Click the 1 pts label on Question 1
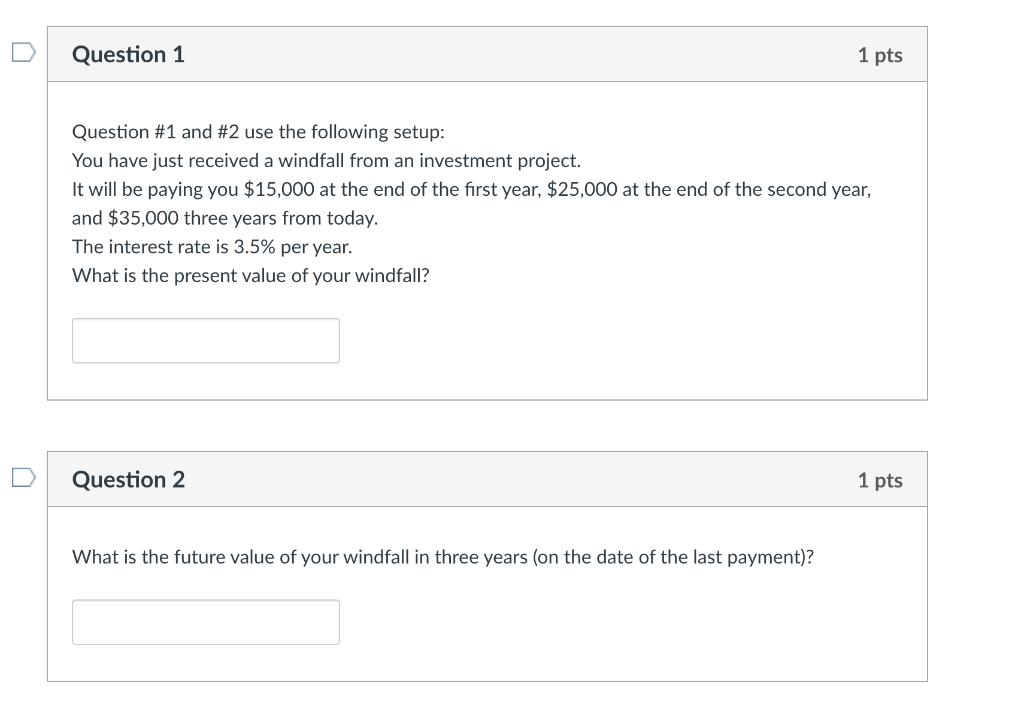 click(881, 55)
